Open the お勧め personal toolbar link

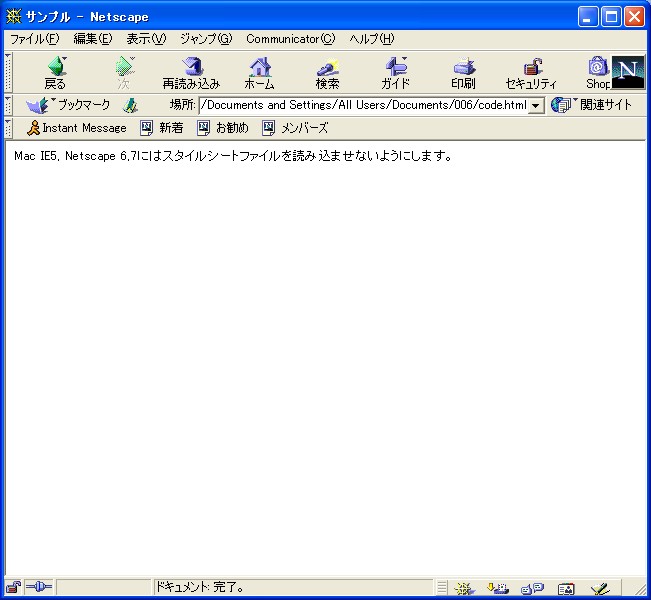pyautogui.click(x=223, y=128)
